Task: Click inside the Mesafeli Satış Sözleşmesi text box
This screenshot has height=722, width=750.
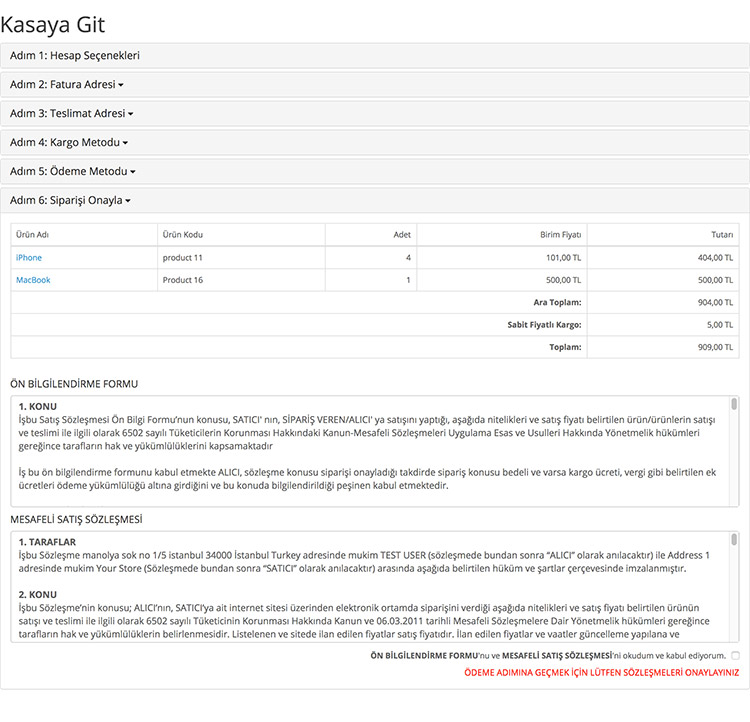Action: 370,585
